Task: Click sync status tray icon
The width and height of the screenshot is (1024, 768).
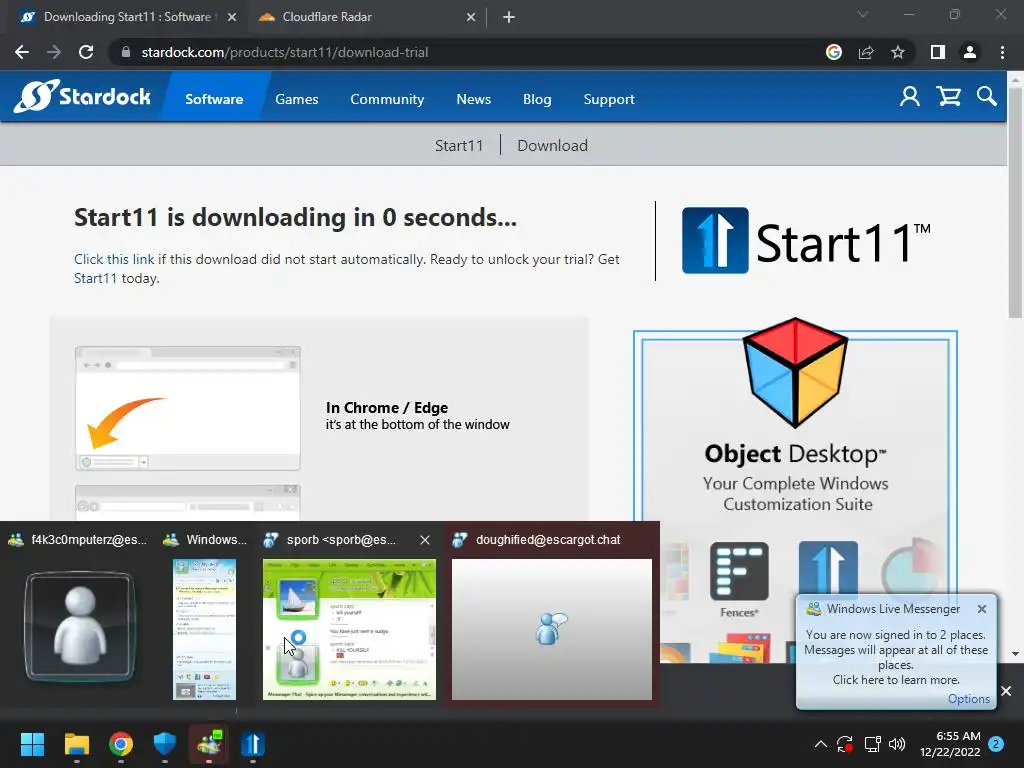Action: tap(844, 744)
